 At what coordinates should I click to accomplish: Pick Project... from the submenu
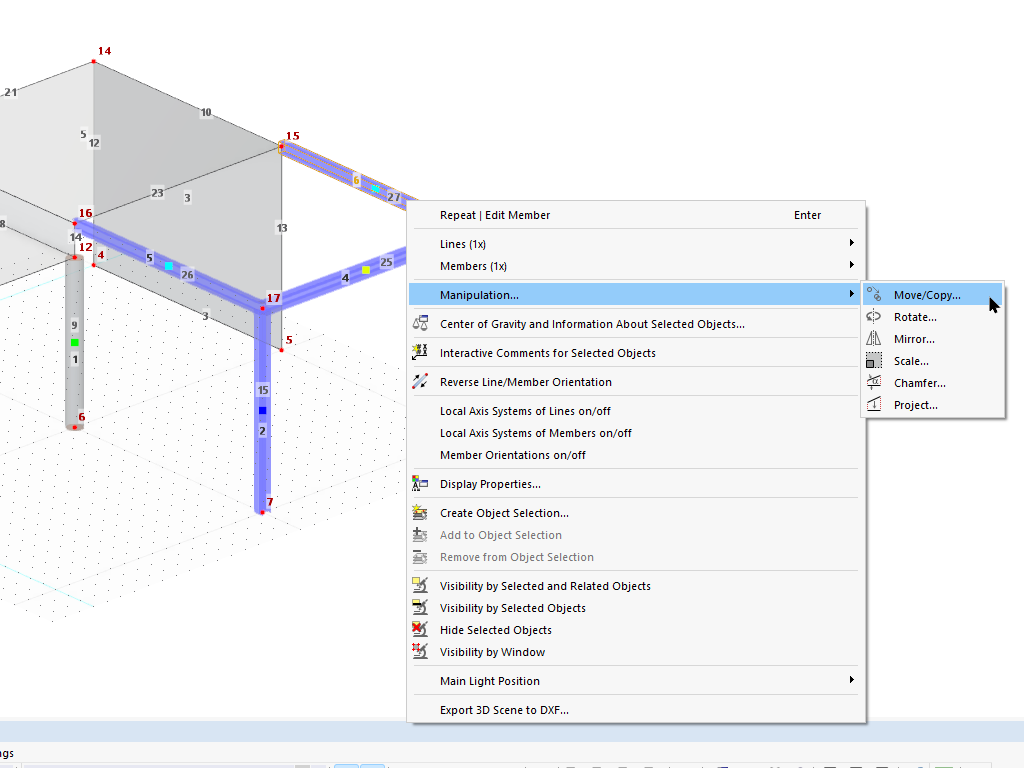coord(933,405)
